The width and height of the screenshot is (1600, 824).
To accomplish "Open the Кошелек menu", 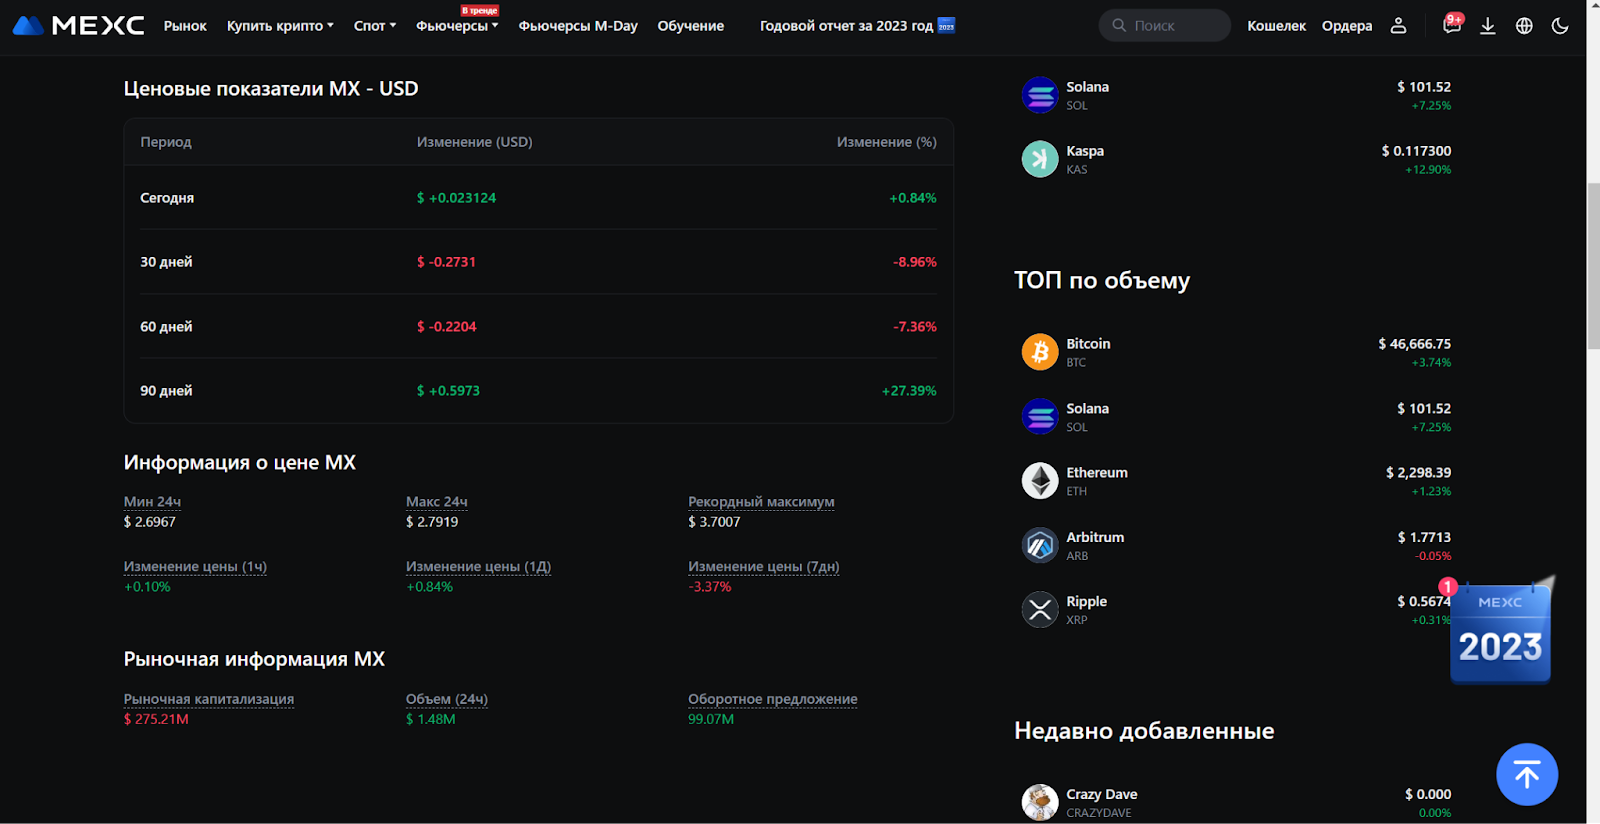I will click(1276, 26).
